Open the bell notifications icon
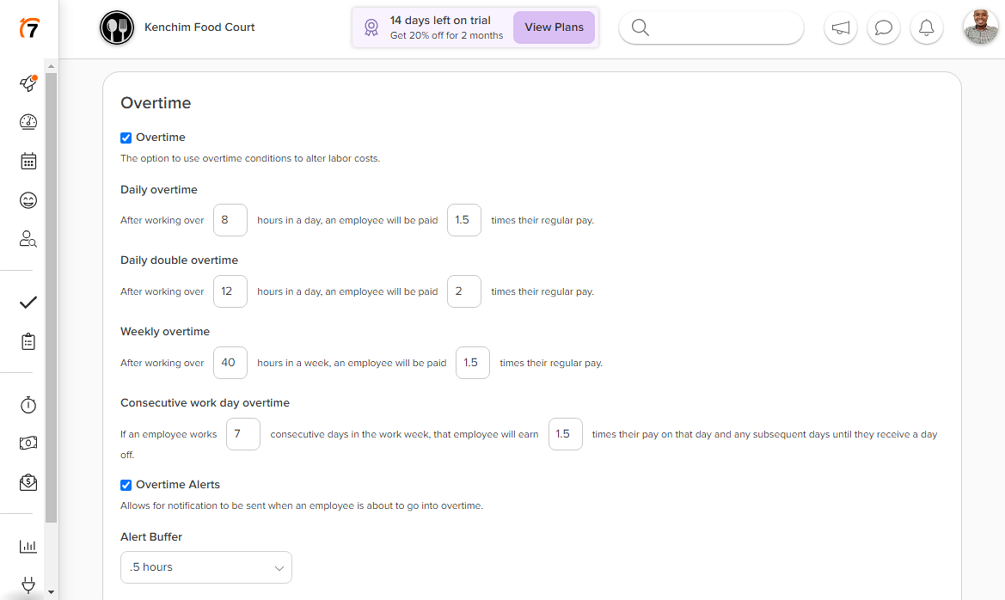 pyautogui.click(x=926, y=28)
